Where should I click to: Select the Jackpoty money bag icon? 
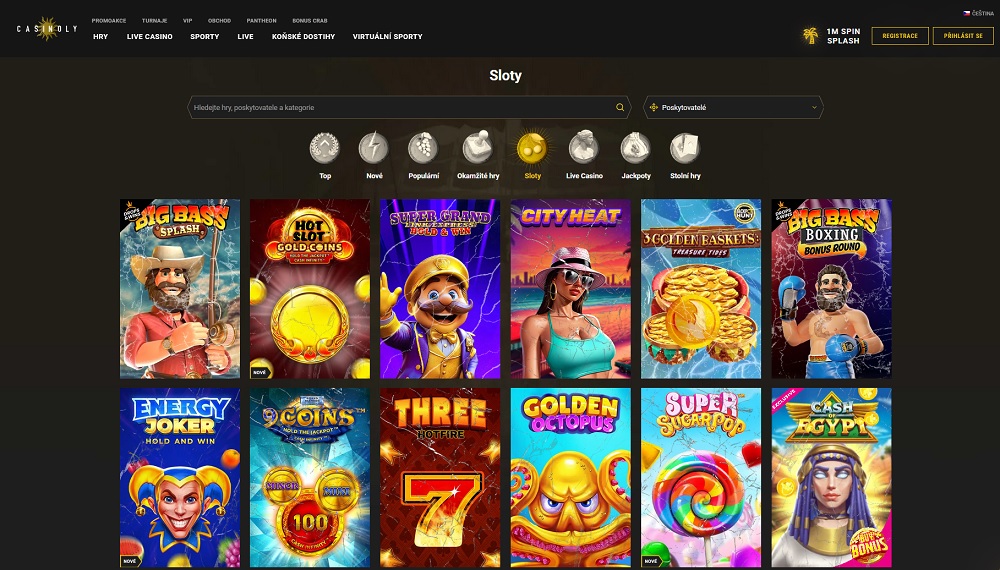(x=636, y=148)
